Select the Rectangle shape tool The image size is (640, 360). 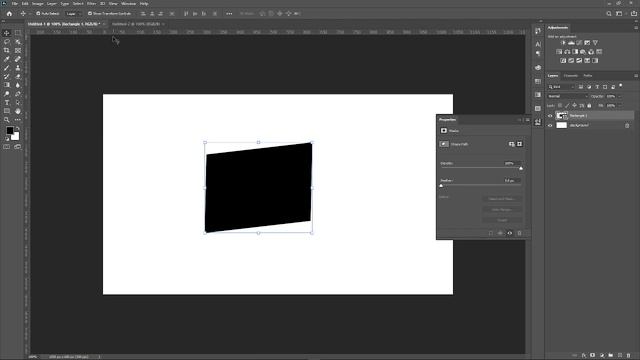(7, 111)
